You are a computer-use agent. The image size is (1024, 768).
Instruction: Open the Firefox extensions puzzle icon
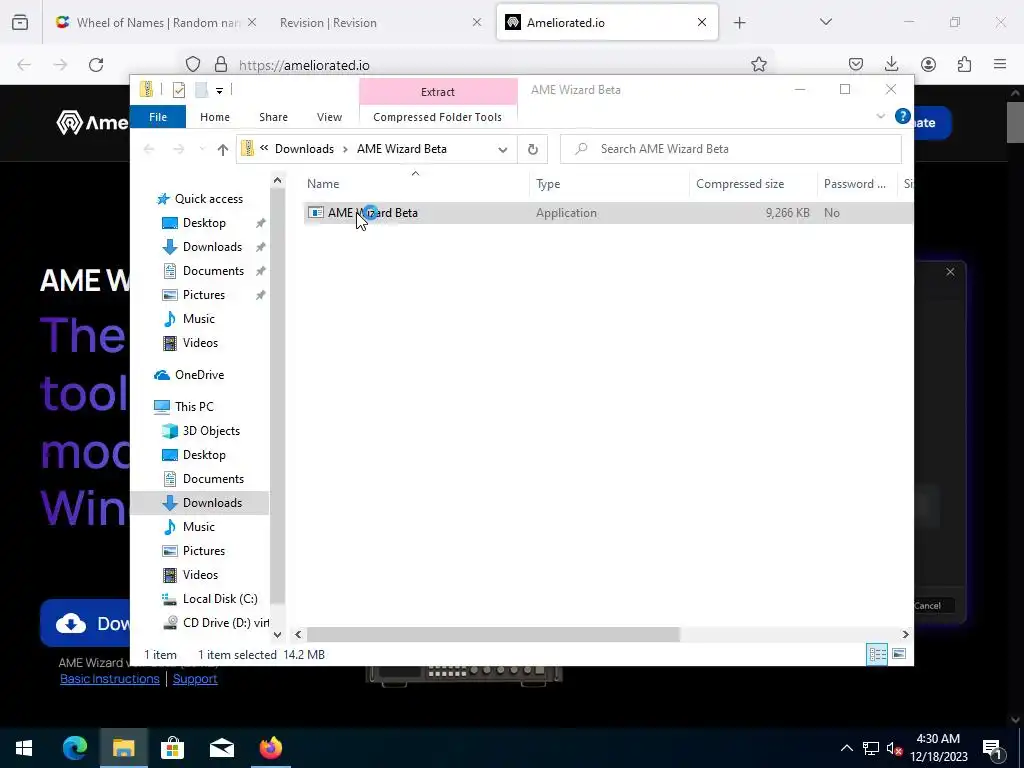click(x=964, y=64)
